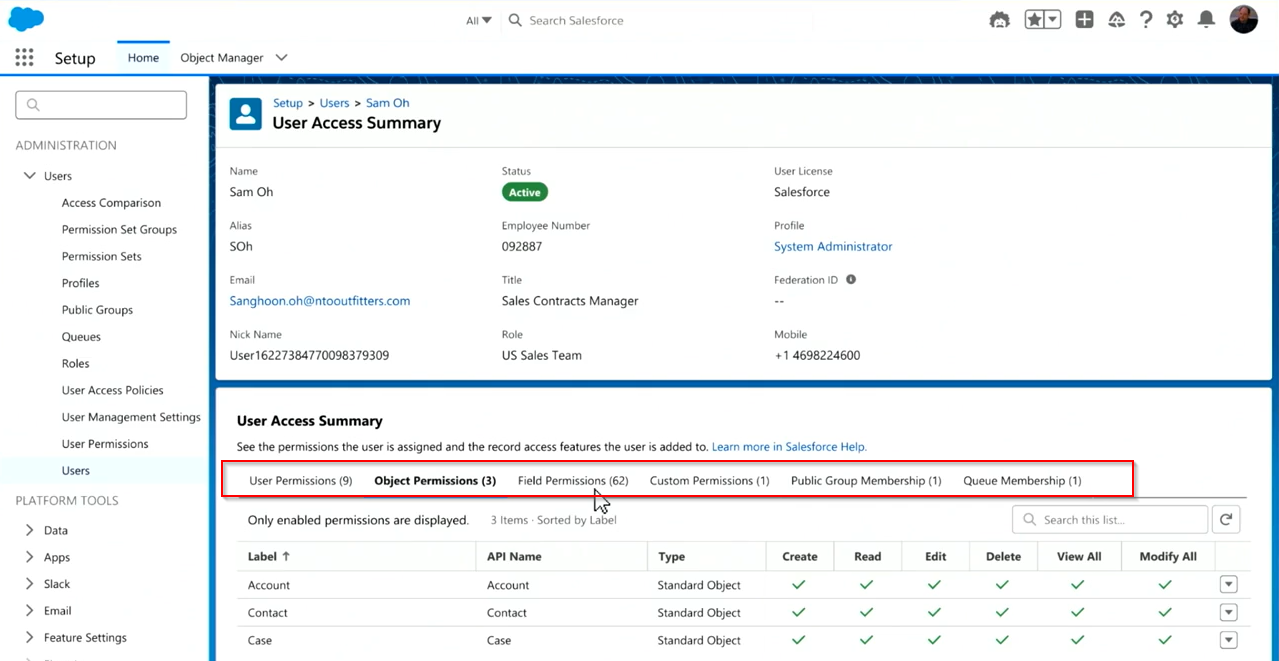Open Permission Sets in the sidebar
Image resolution: width=1279 pixels, height=661 pixels.
tap(102, 257)
